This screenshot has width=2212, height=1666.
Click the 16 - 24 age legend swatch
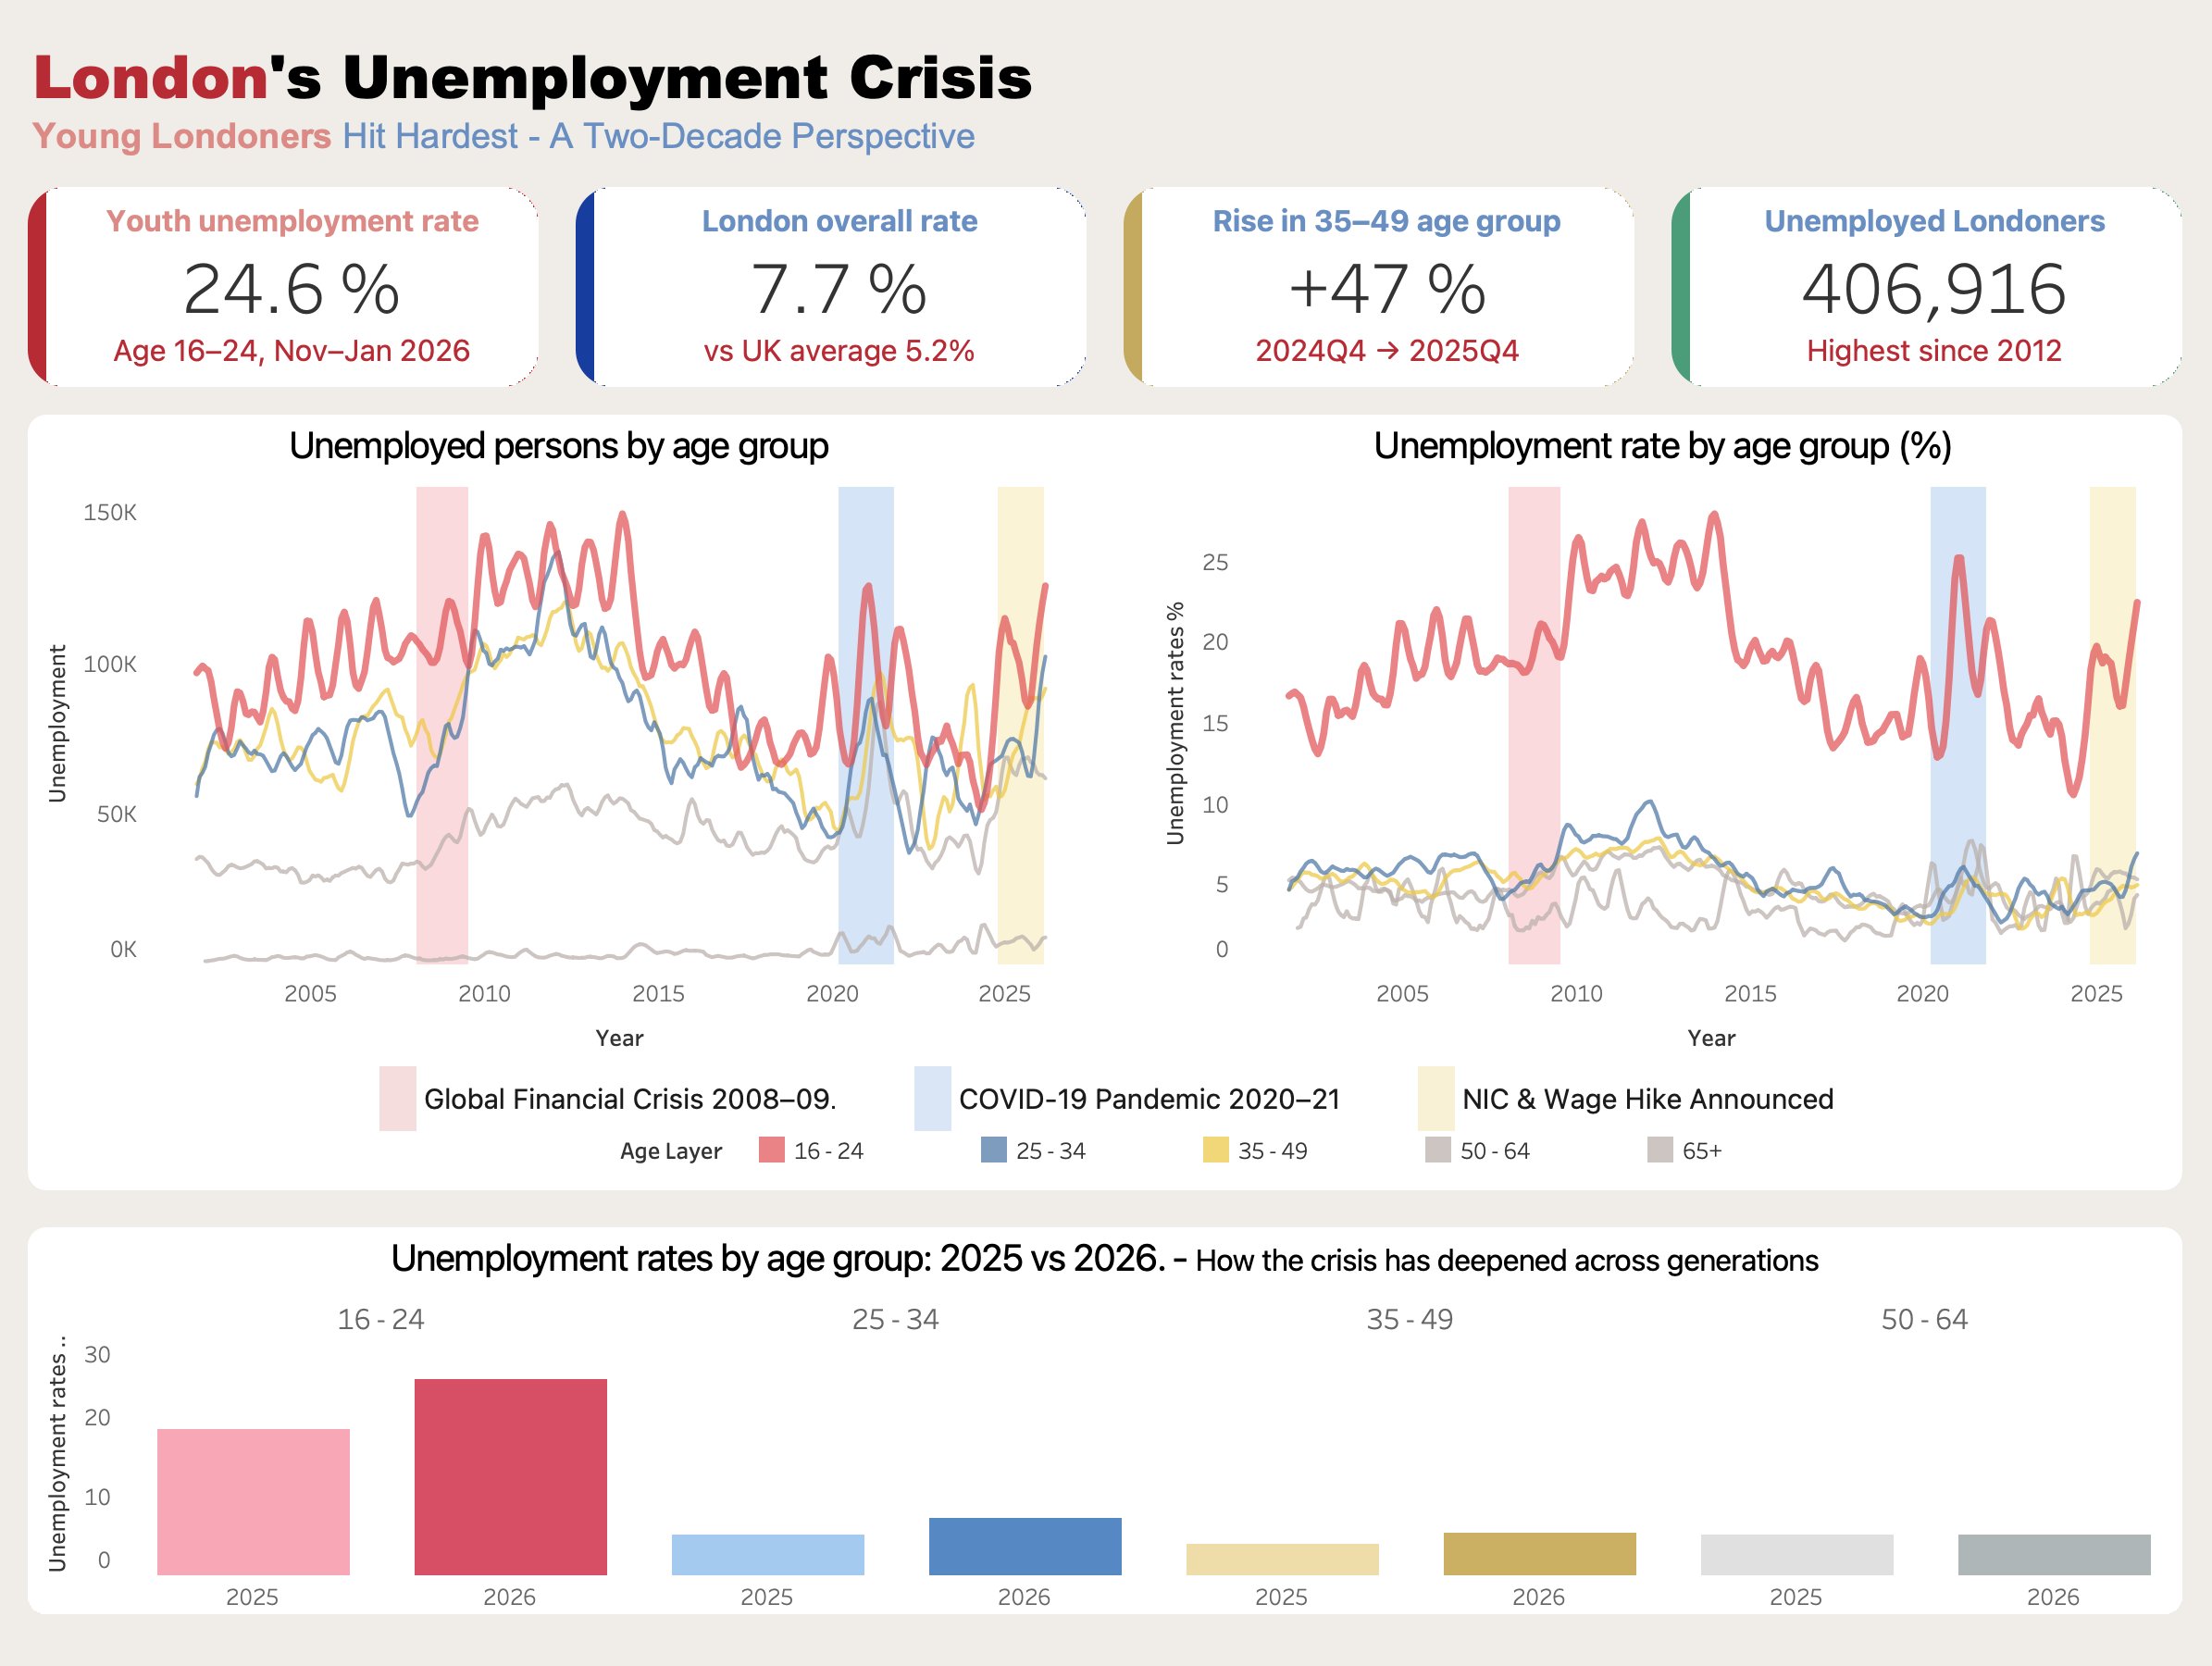(771, 1150)
